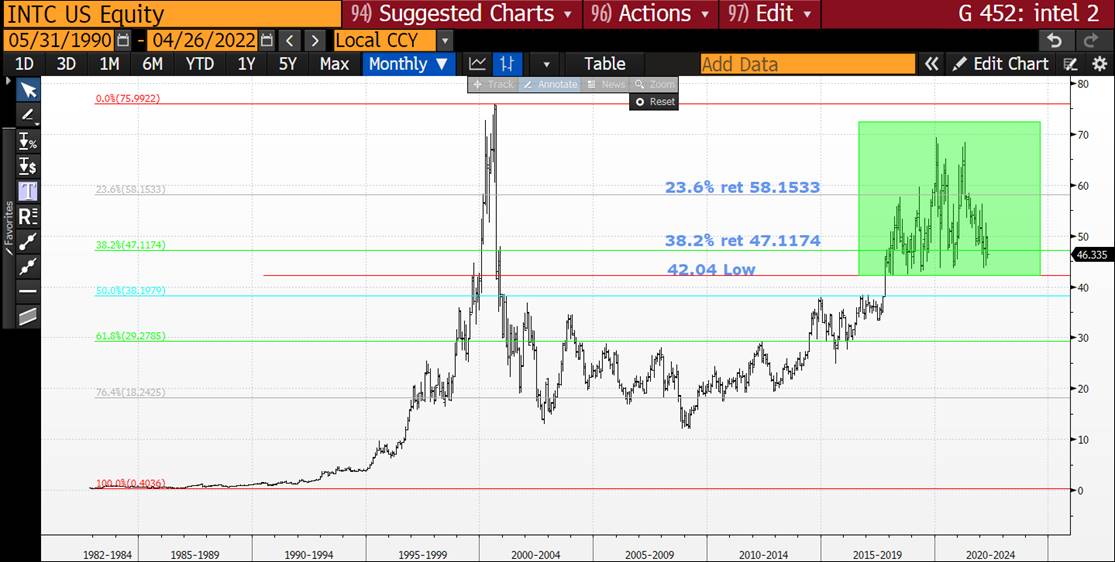Click the Add Data input field
The image size is (1115, 562).
(808, 64)
